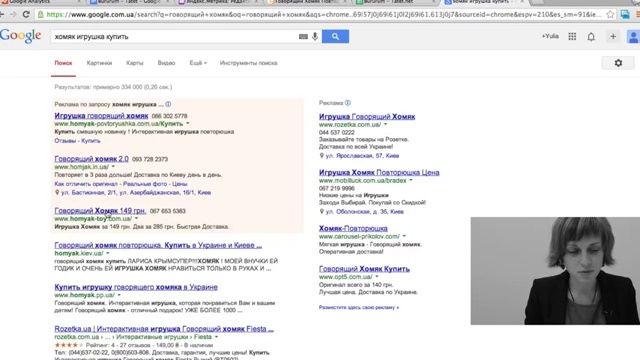Click the Share plus button
Screen dimensions: 640x360
pyautogui.click(x=613, y=36)
